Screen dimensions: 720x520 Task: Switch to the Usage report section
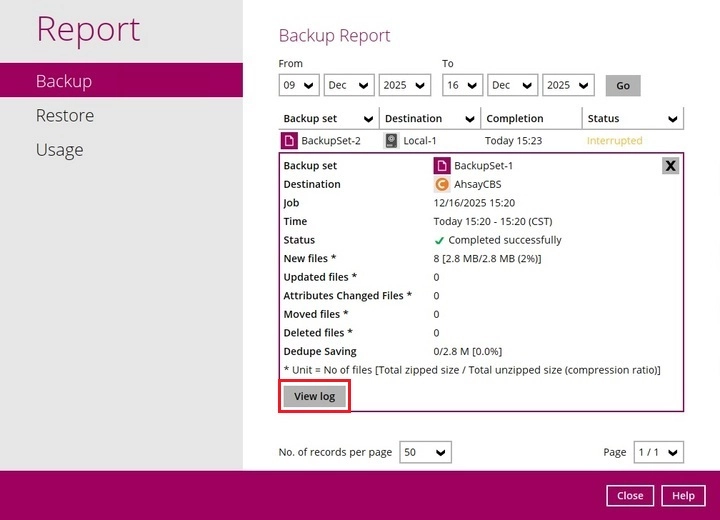pyautogui.click(x=59, y=150)
